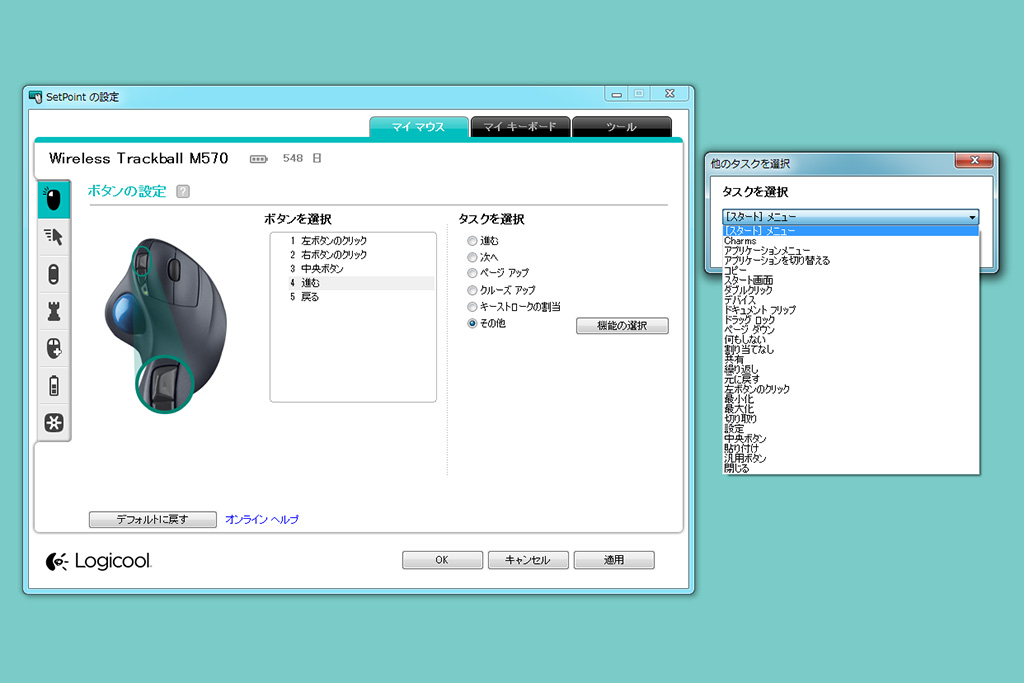Choose アプリケーションを切り替える from the list
1024x683 pixels.
(851, 261)
